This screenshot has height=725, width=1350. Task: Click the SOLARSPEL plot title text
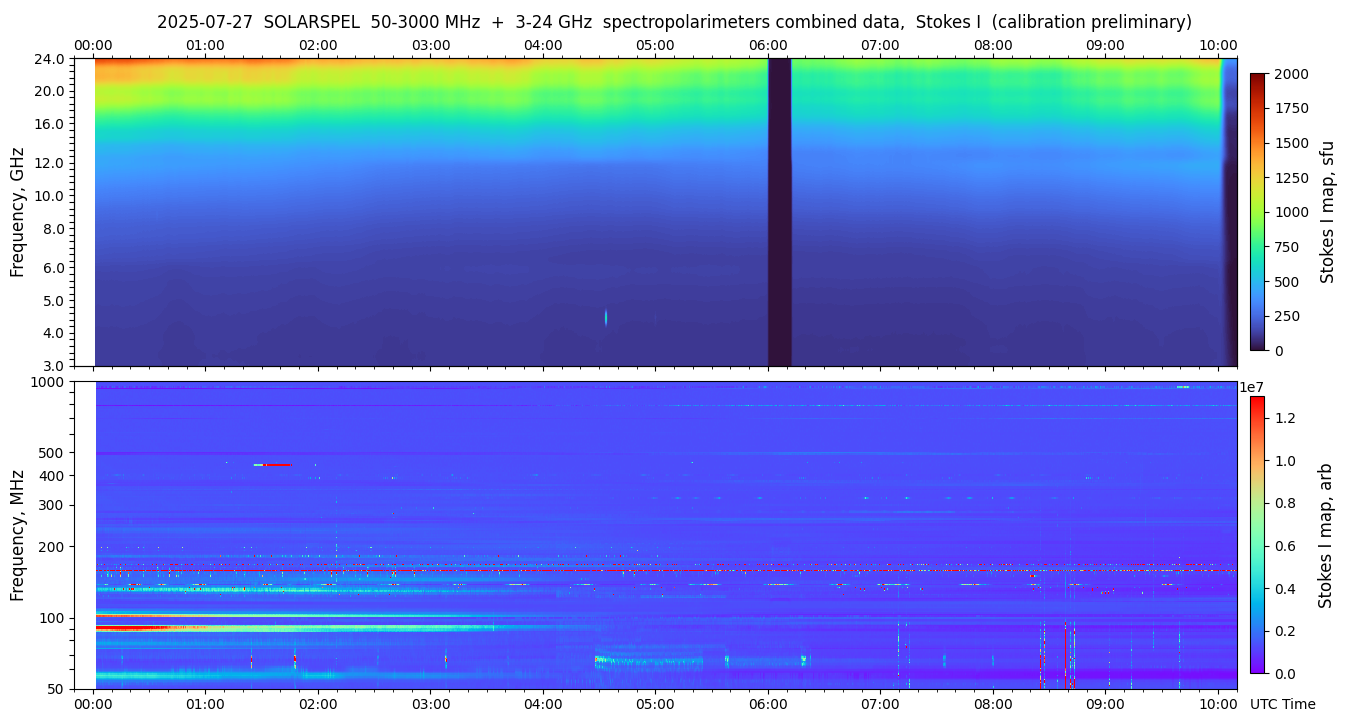(x=674, y=22)
